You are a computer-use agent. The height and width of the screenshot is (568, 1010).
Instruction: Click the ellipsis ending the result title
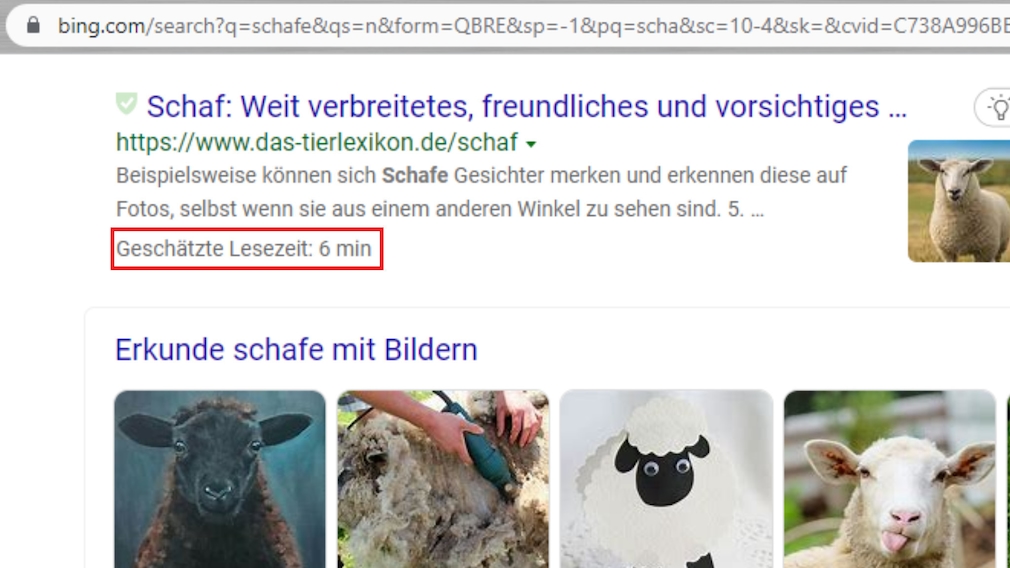point(897,109)
